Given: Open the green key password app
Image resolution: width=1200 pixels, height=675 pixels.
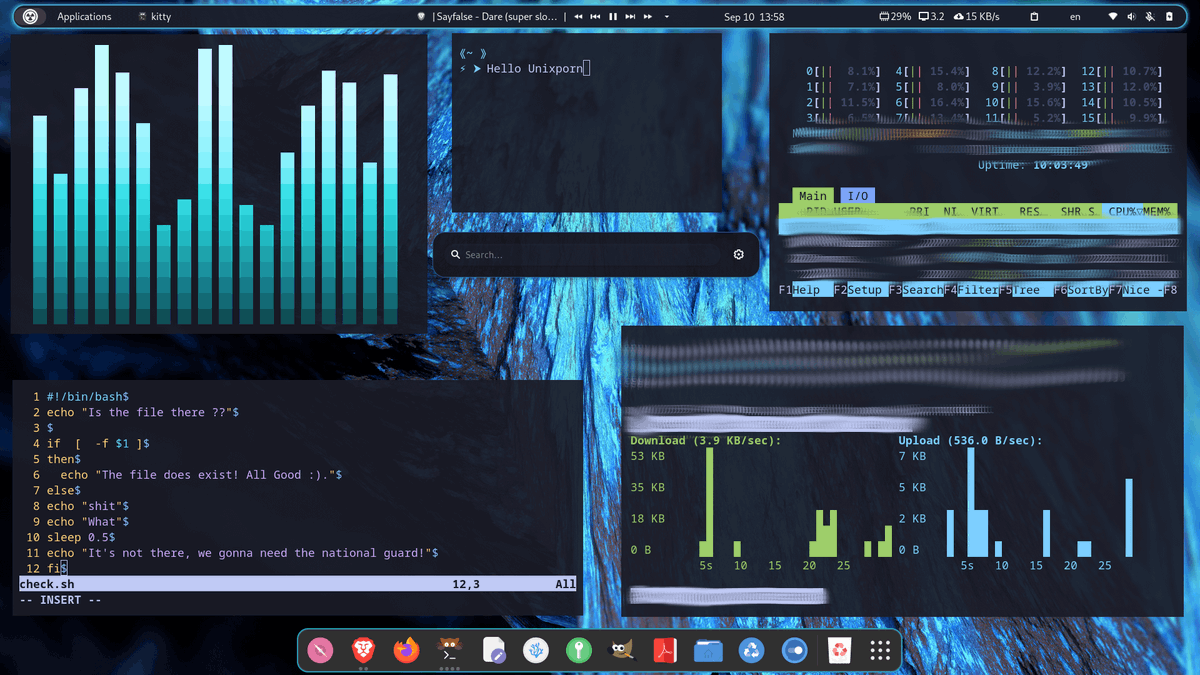Looking at the screenshot, I should (579, 651).
